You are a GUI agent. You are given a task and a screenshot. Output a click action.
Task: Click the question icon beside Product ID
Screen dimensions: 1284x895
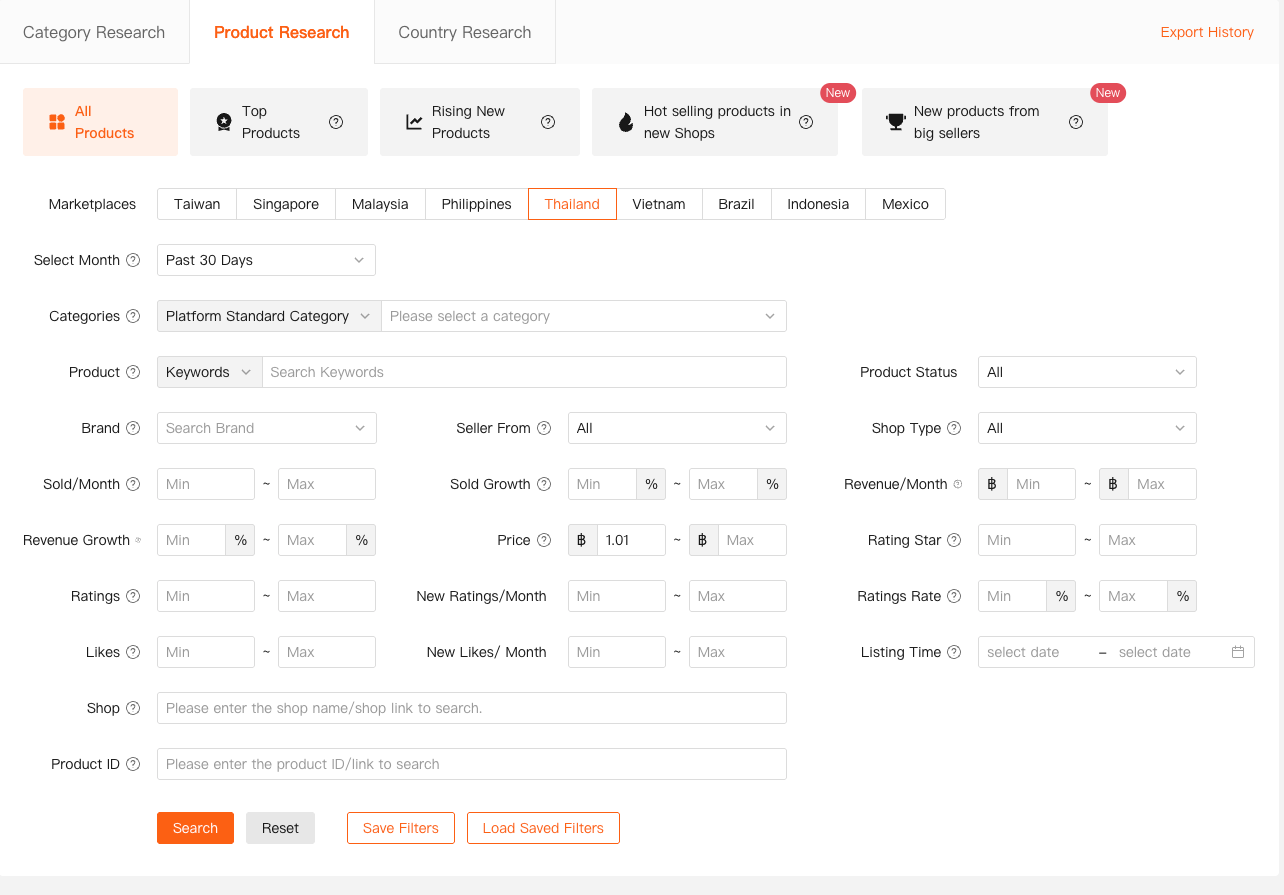pyautogui.click(x=133, y=764)
